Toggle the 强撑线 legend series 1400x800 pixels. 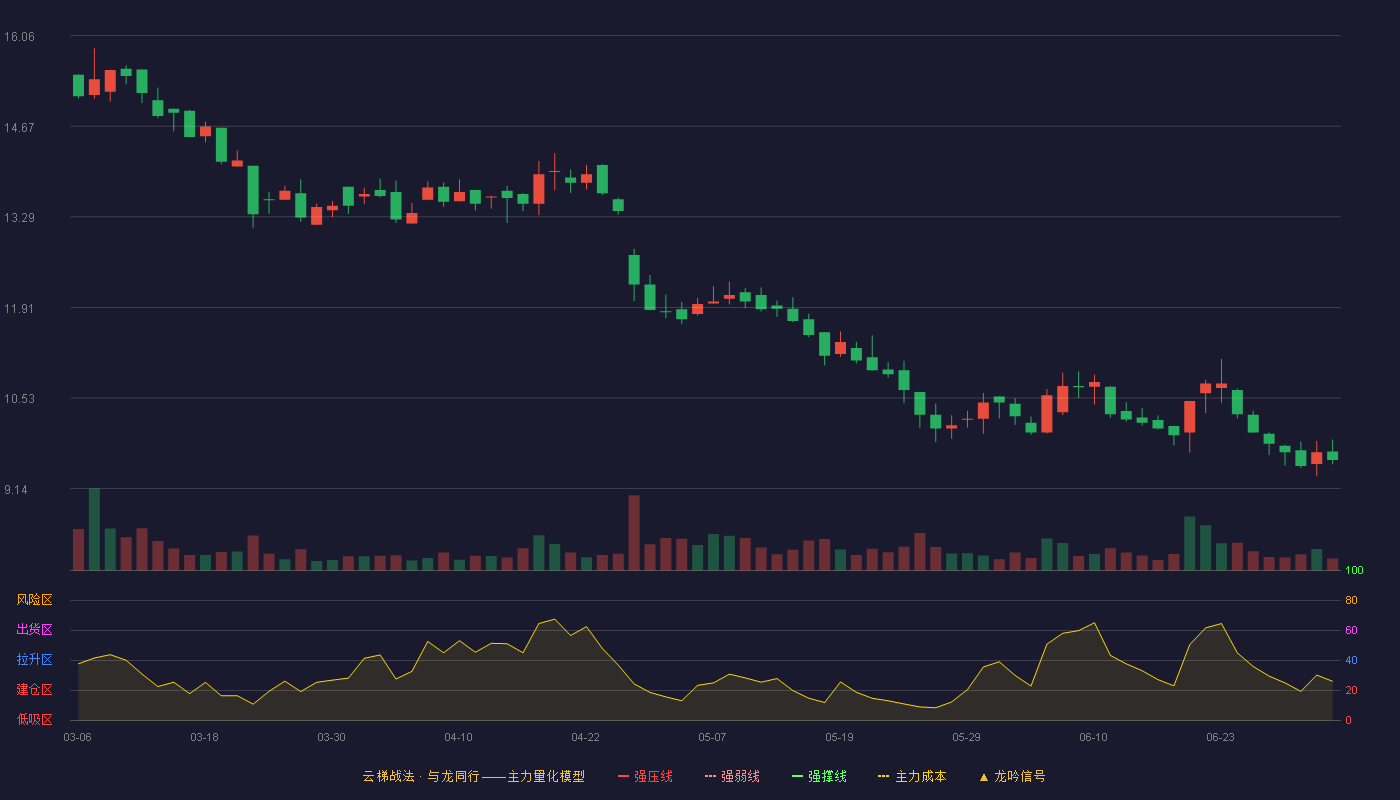(819, 776)
